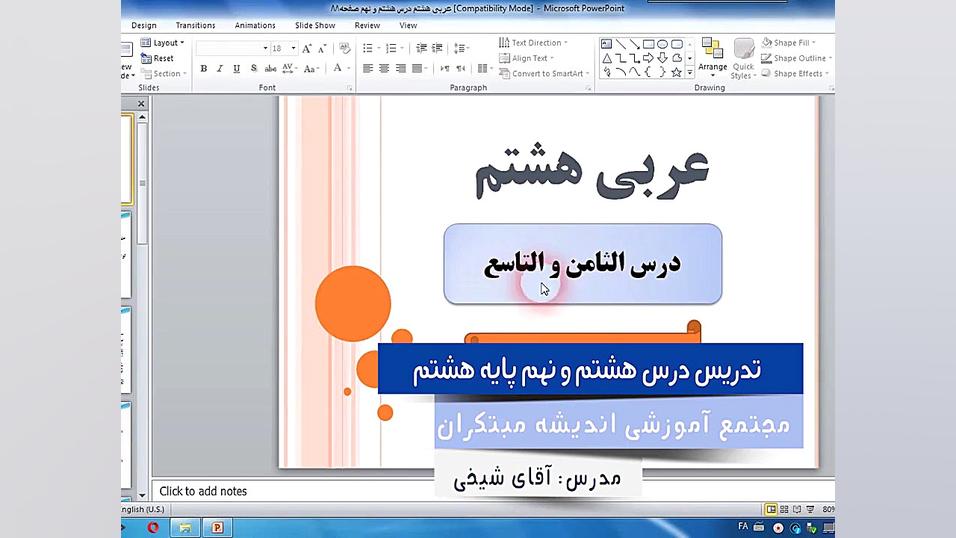Click Decrease Font Size icon
The height and width of the screenshot is (538, 956).
click(322, 48)
